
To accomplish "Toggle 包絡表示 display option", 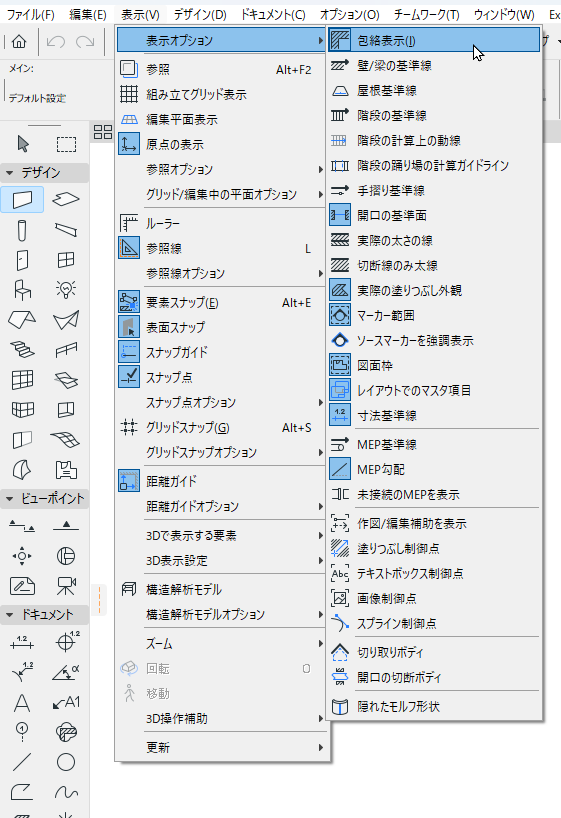I will click(434, 40).
